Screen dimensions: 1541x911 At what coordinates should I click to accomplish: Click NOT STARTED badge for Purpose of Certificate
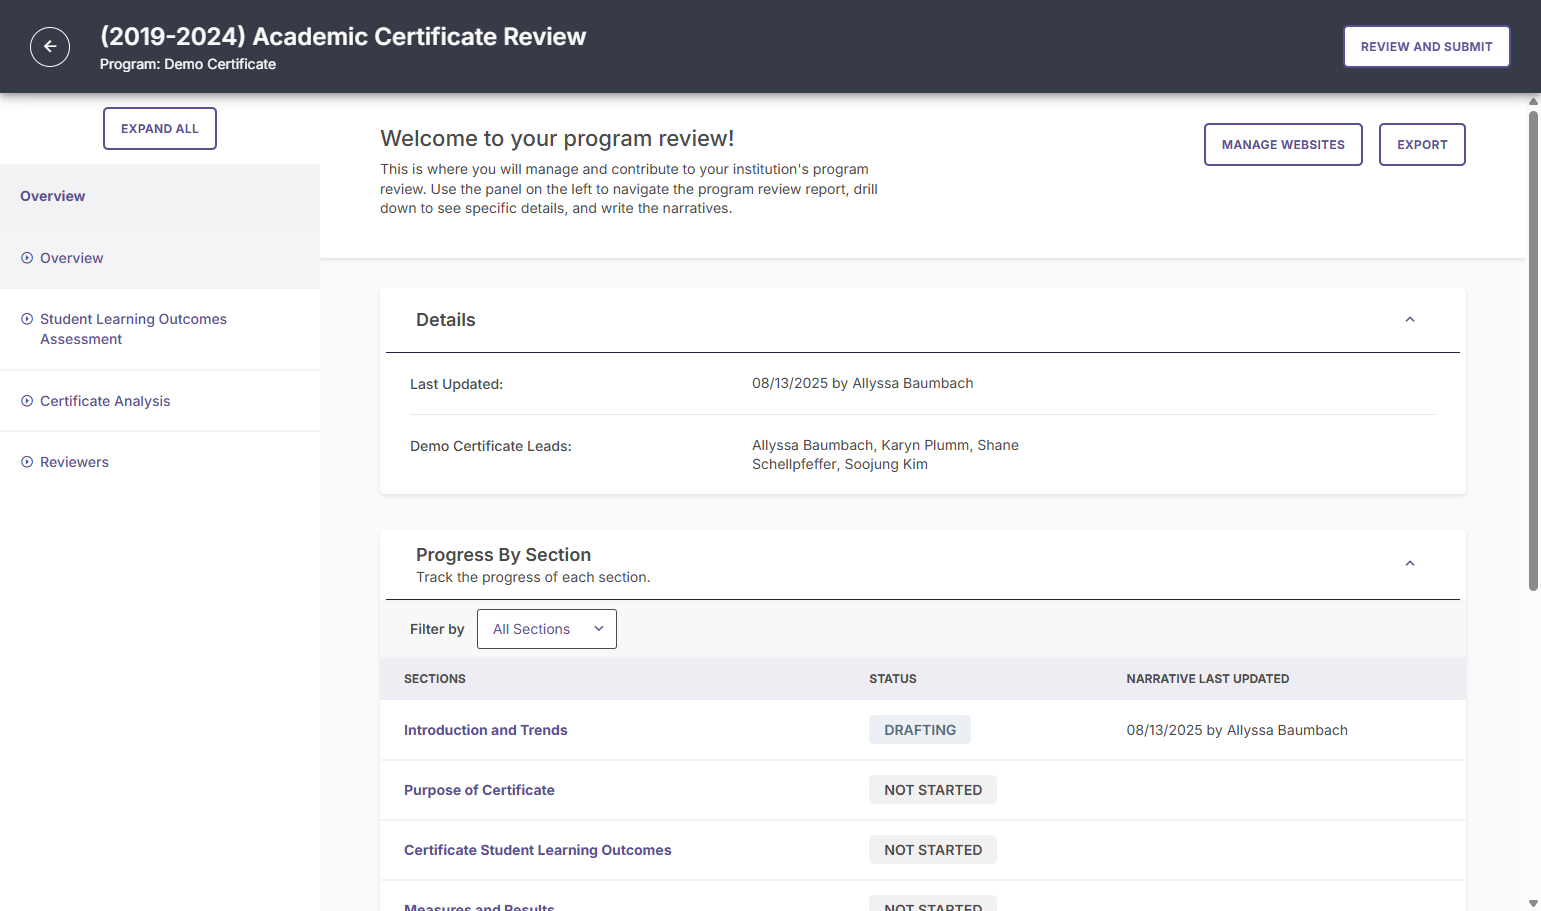click(x=933, y=790)
